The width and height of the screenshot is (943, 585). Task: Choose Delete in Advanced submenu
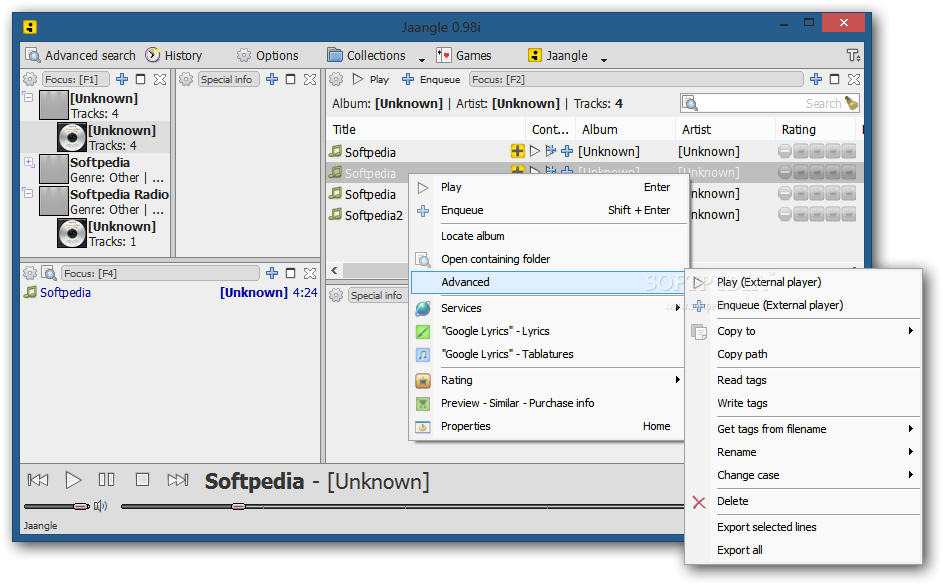pyautogui.click(x=803, y=501)
